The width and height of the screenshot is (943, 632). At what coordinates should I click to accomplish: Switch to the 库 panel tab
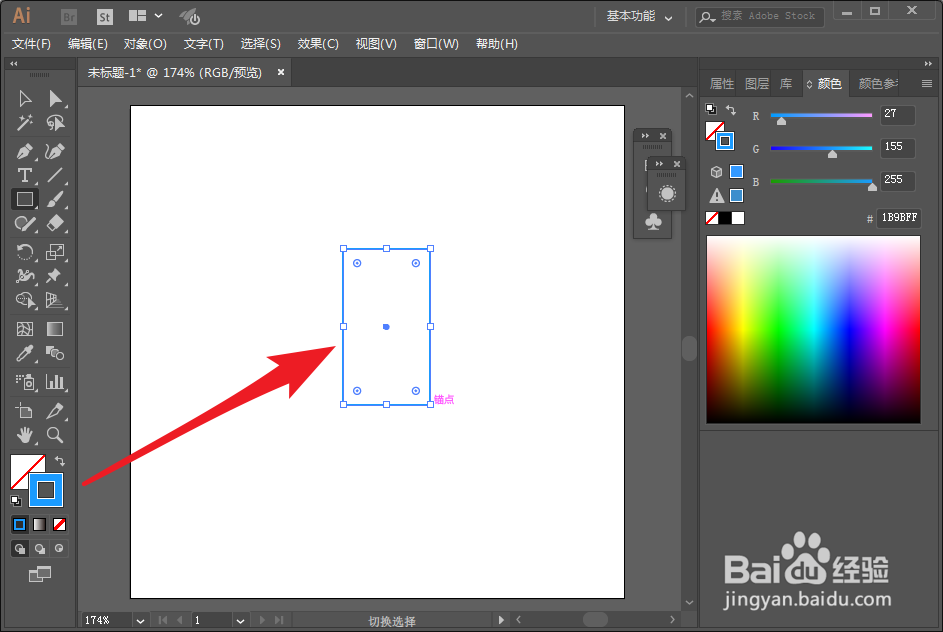786,84
